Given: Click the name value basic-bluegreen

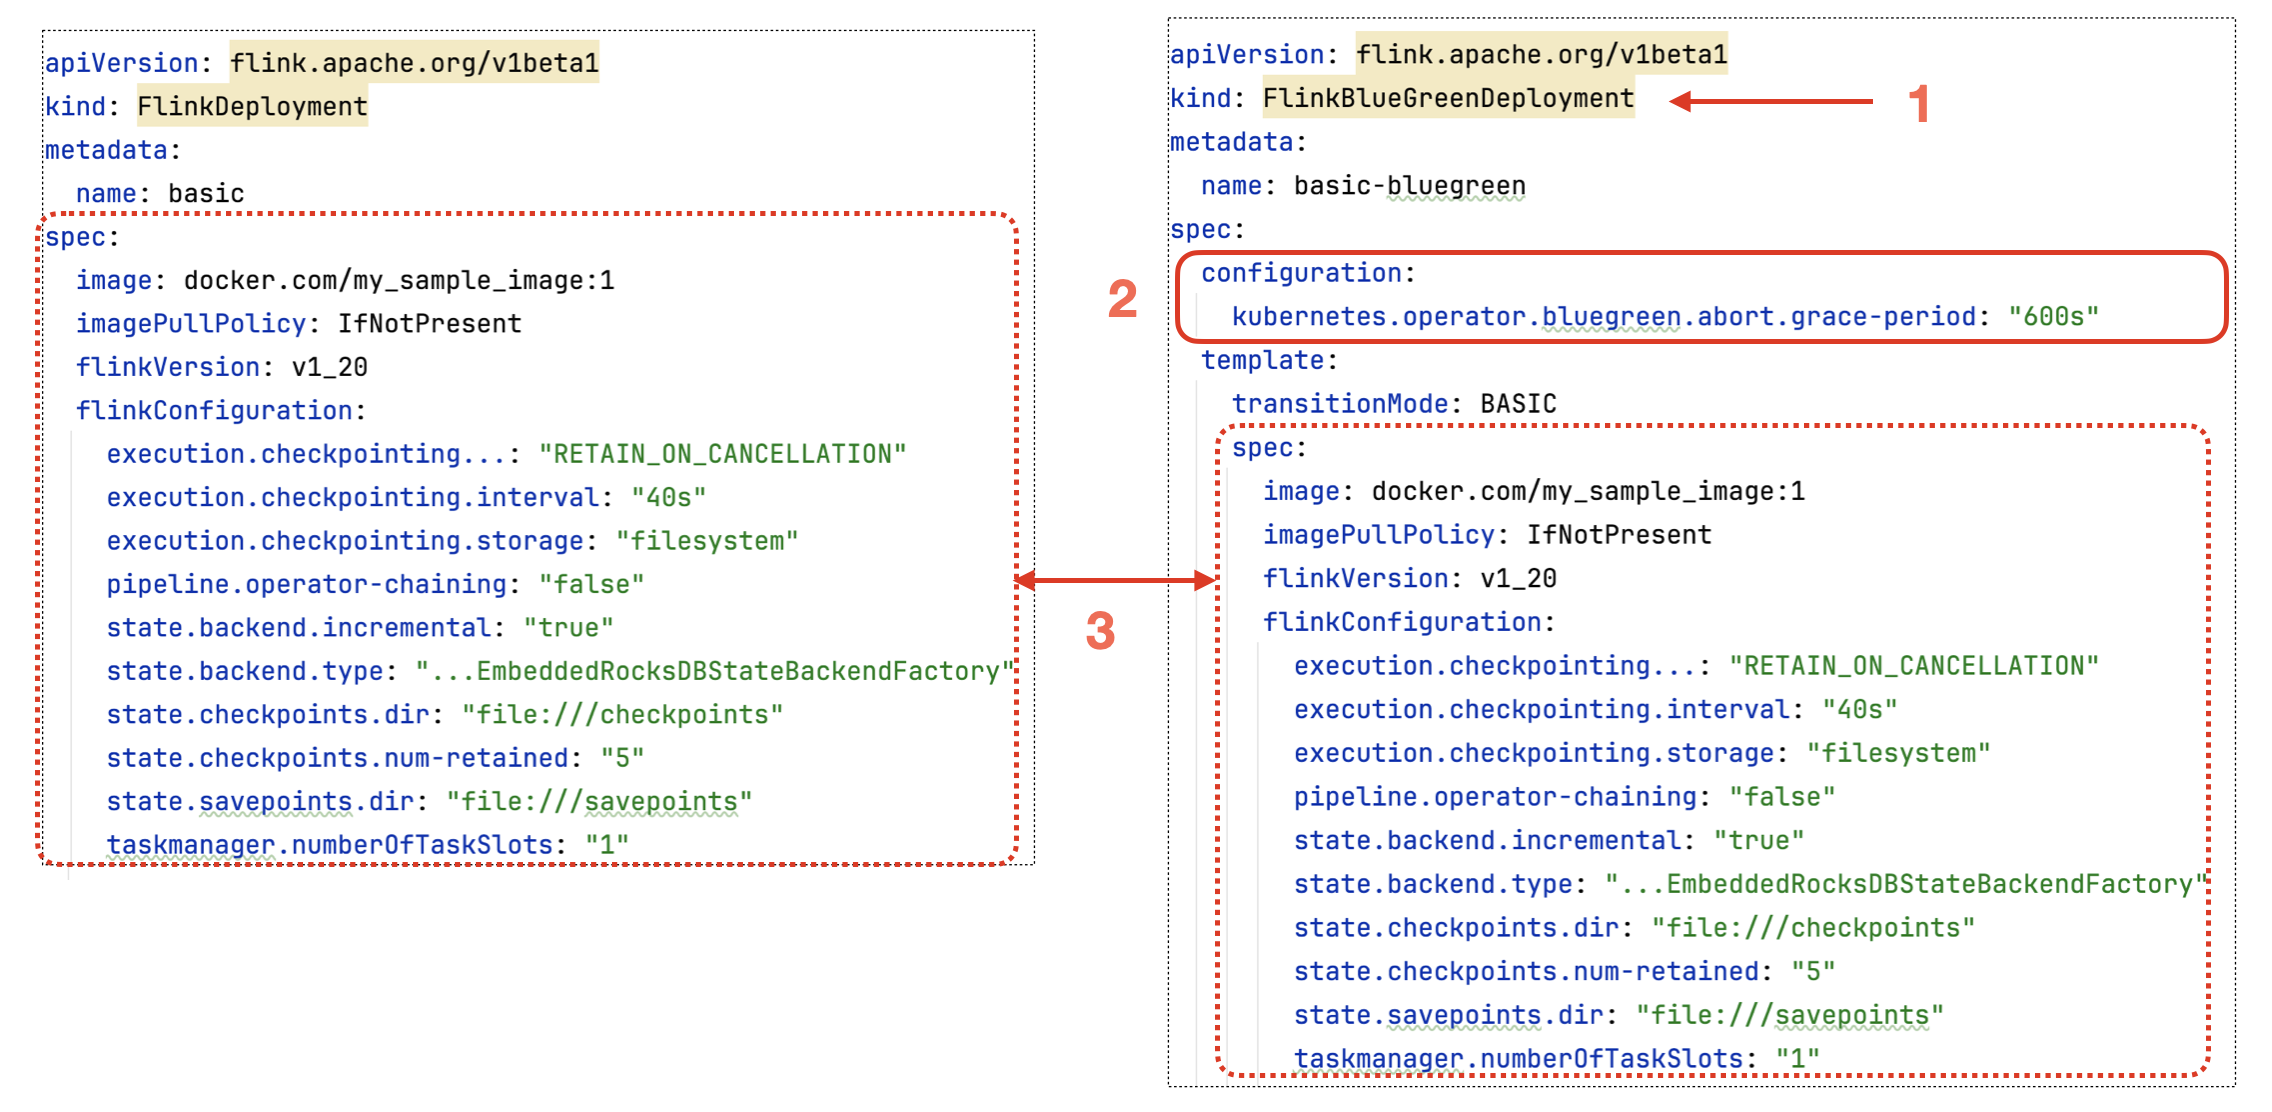Looking at the screenshot, I should coord(1409,186).
